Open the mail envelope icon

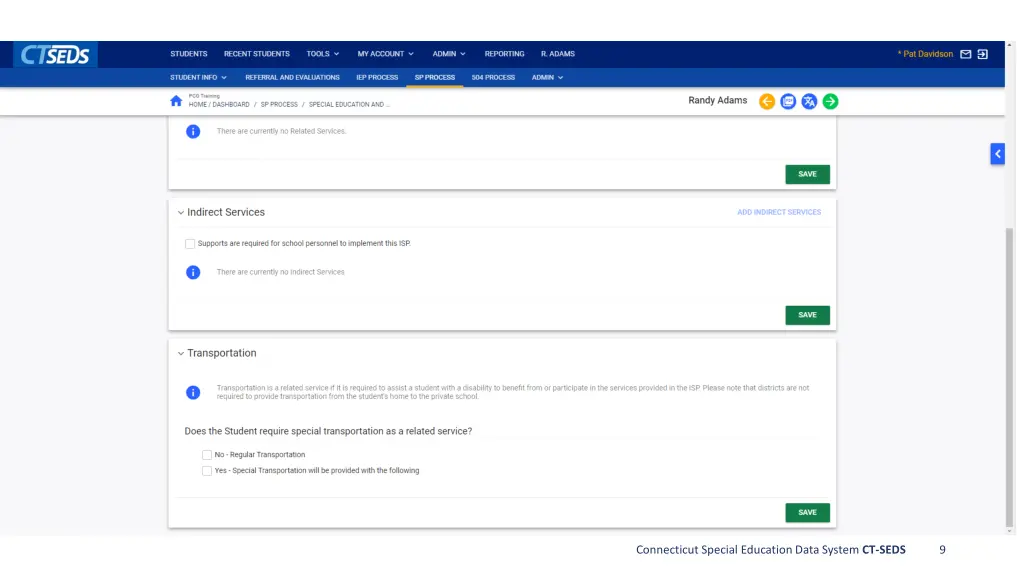(966, 54)
